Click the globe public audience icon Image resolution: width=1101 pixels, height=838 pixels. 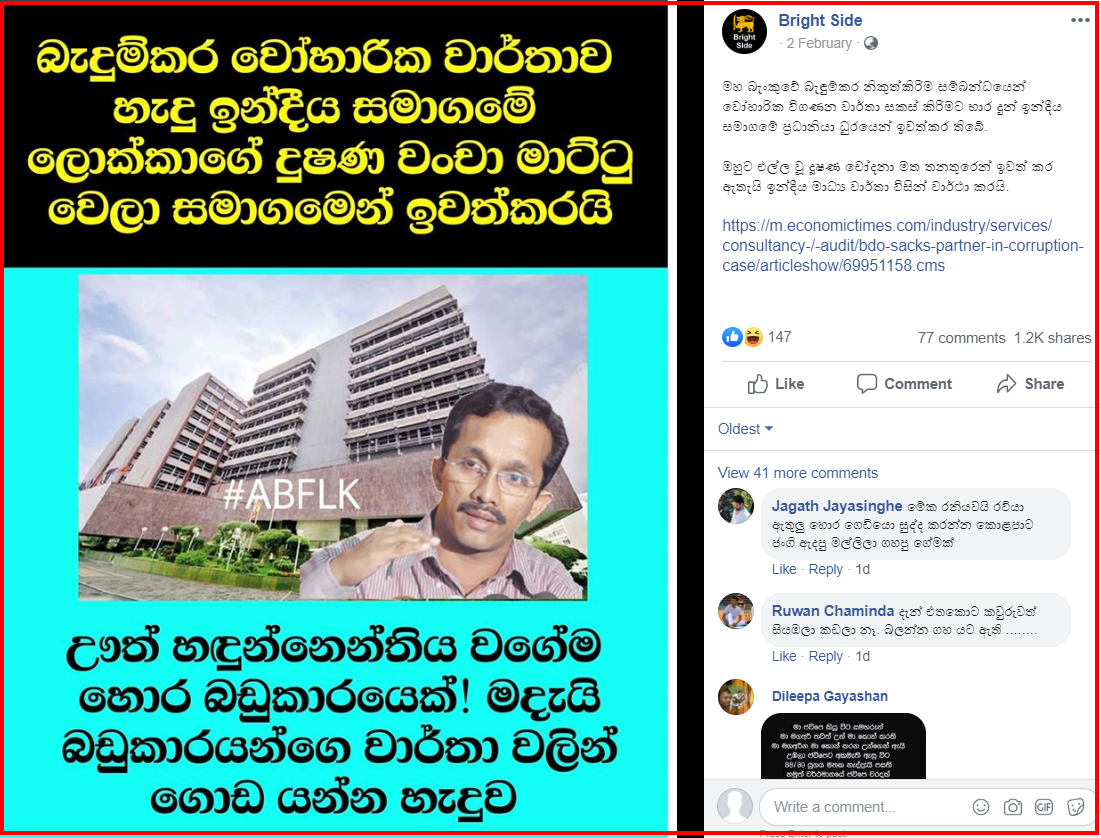871,44
